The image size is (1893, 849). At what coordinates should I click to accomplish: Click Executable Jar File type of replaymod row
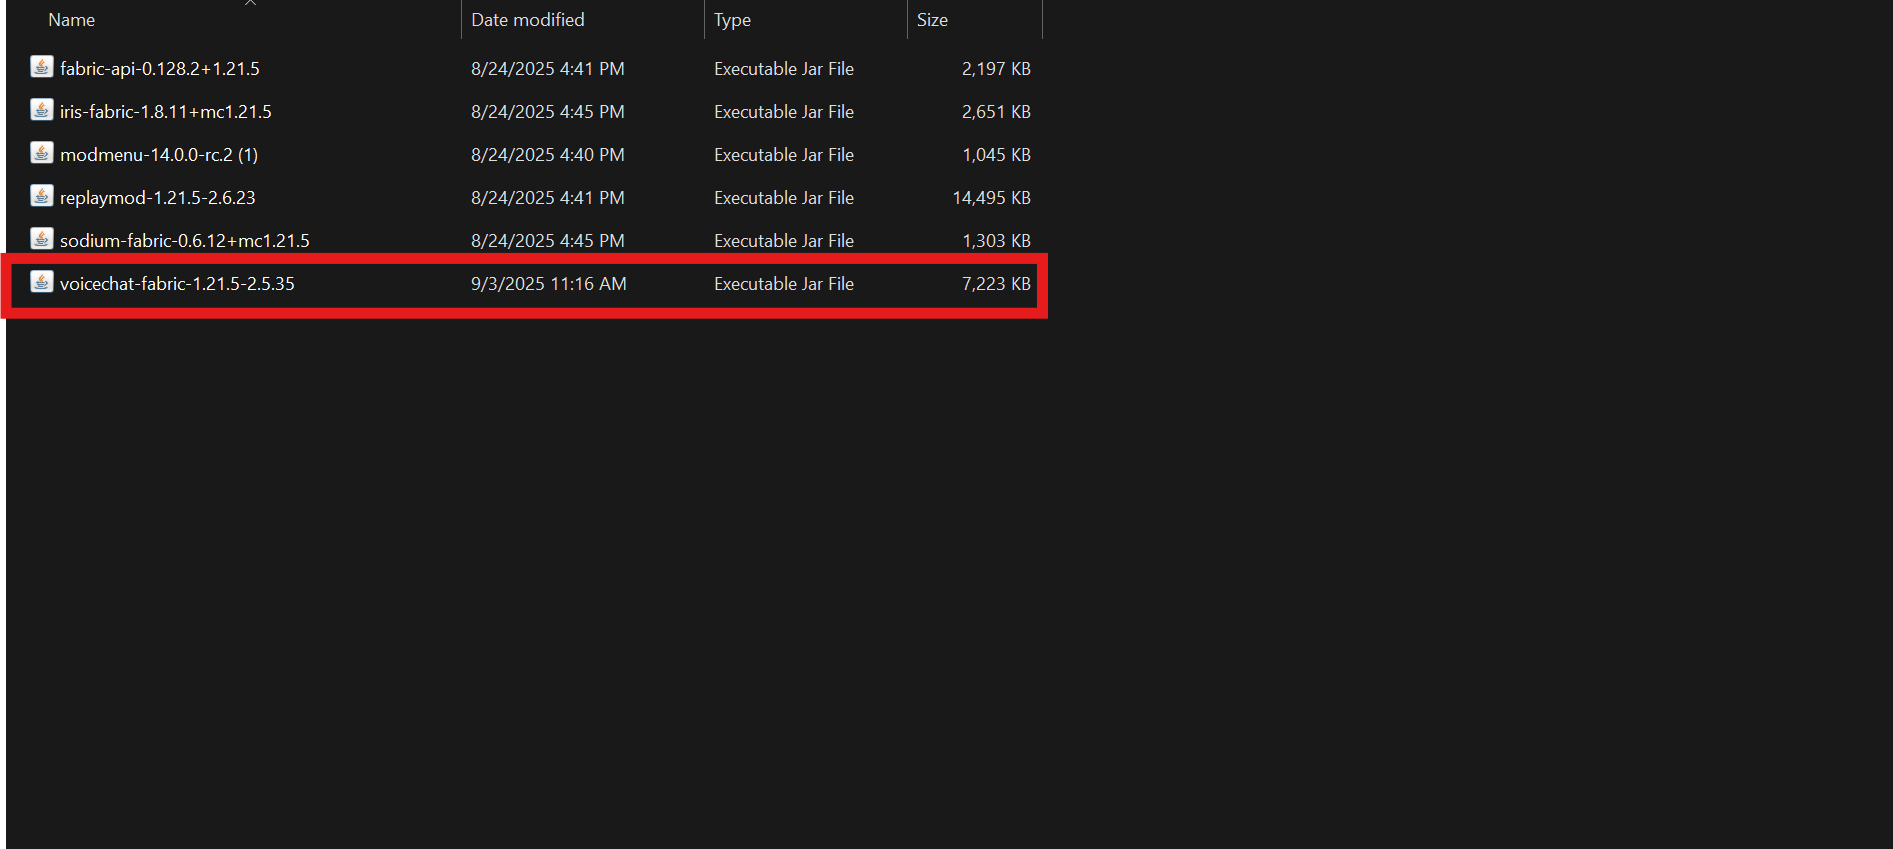[x=784, y=198]
